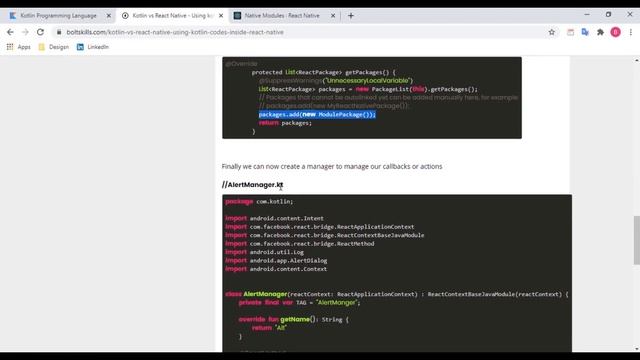Go back to the previous page
This screenshot has width=640, height=360.
[x=10, y=32]
